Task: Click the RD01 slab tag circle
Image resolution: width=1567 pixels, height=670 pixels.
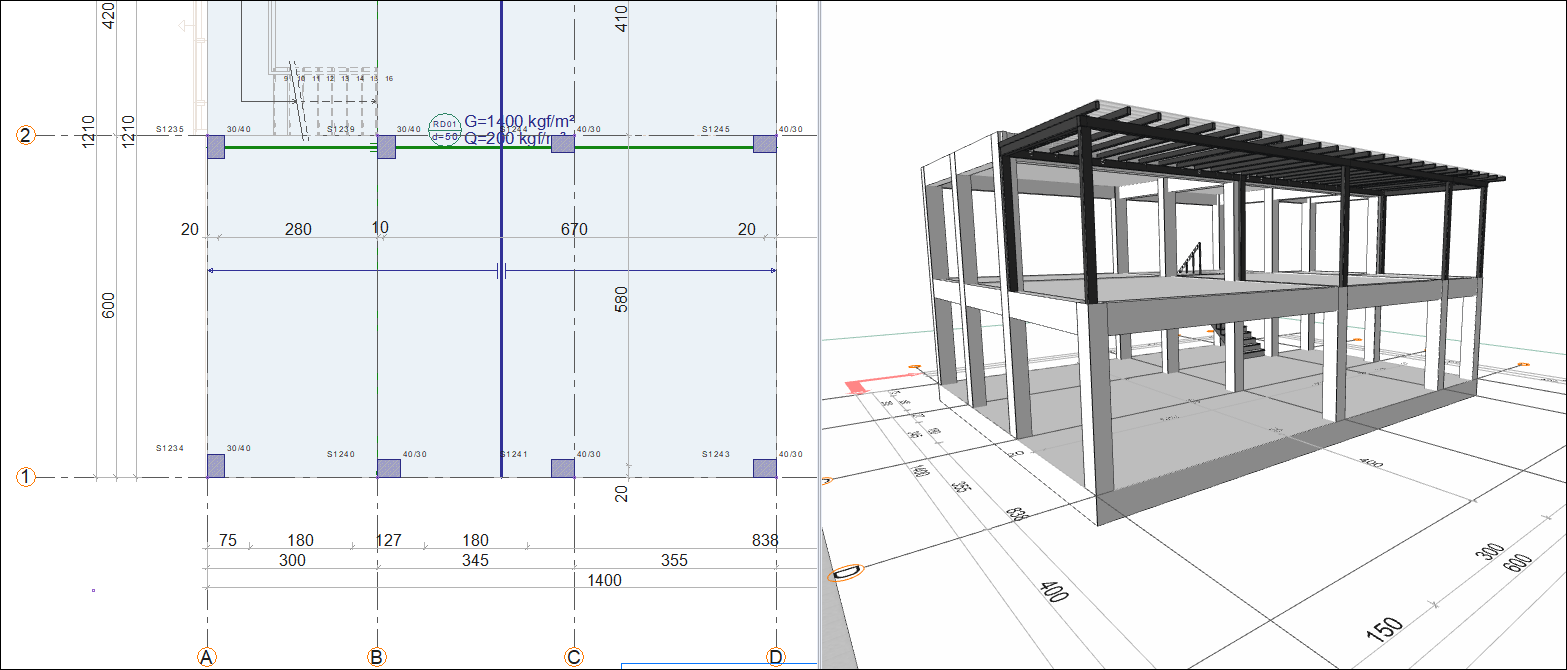Action: pyautogui.click(x=444, y=130)
